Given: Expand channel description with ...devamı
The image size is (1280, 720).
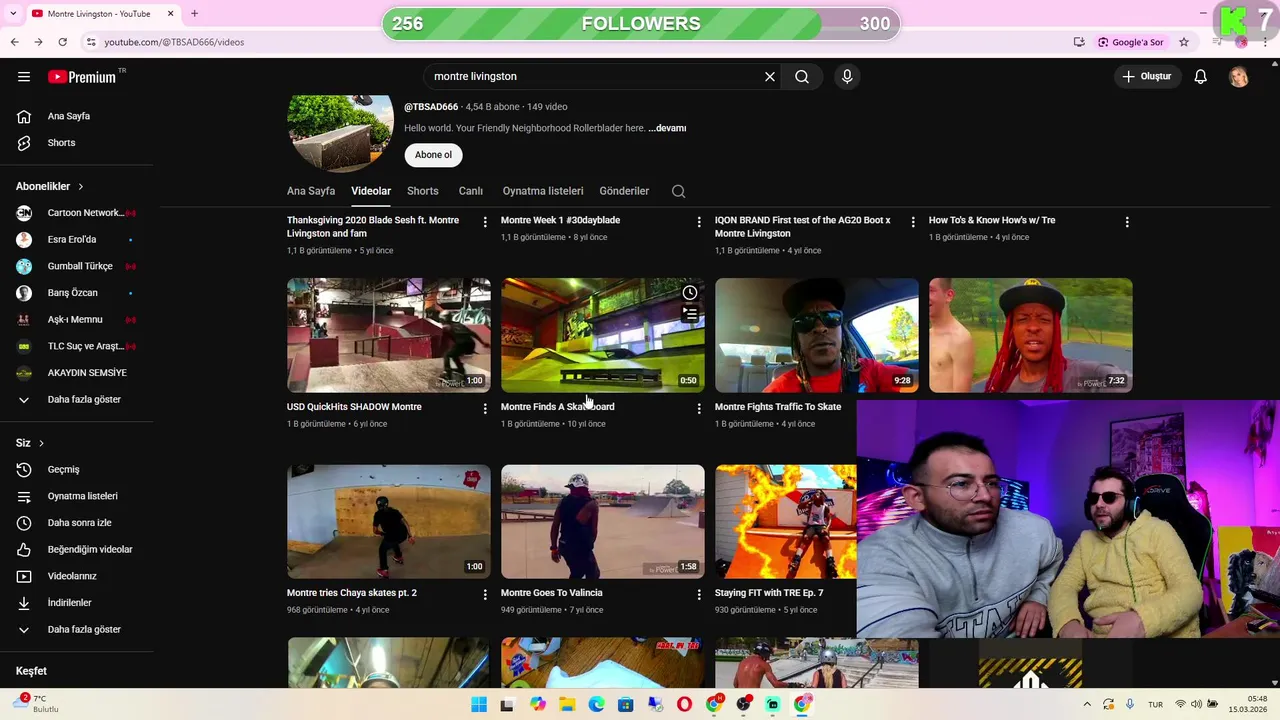Looking at the screenshot, I should [667, 128].
